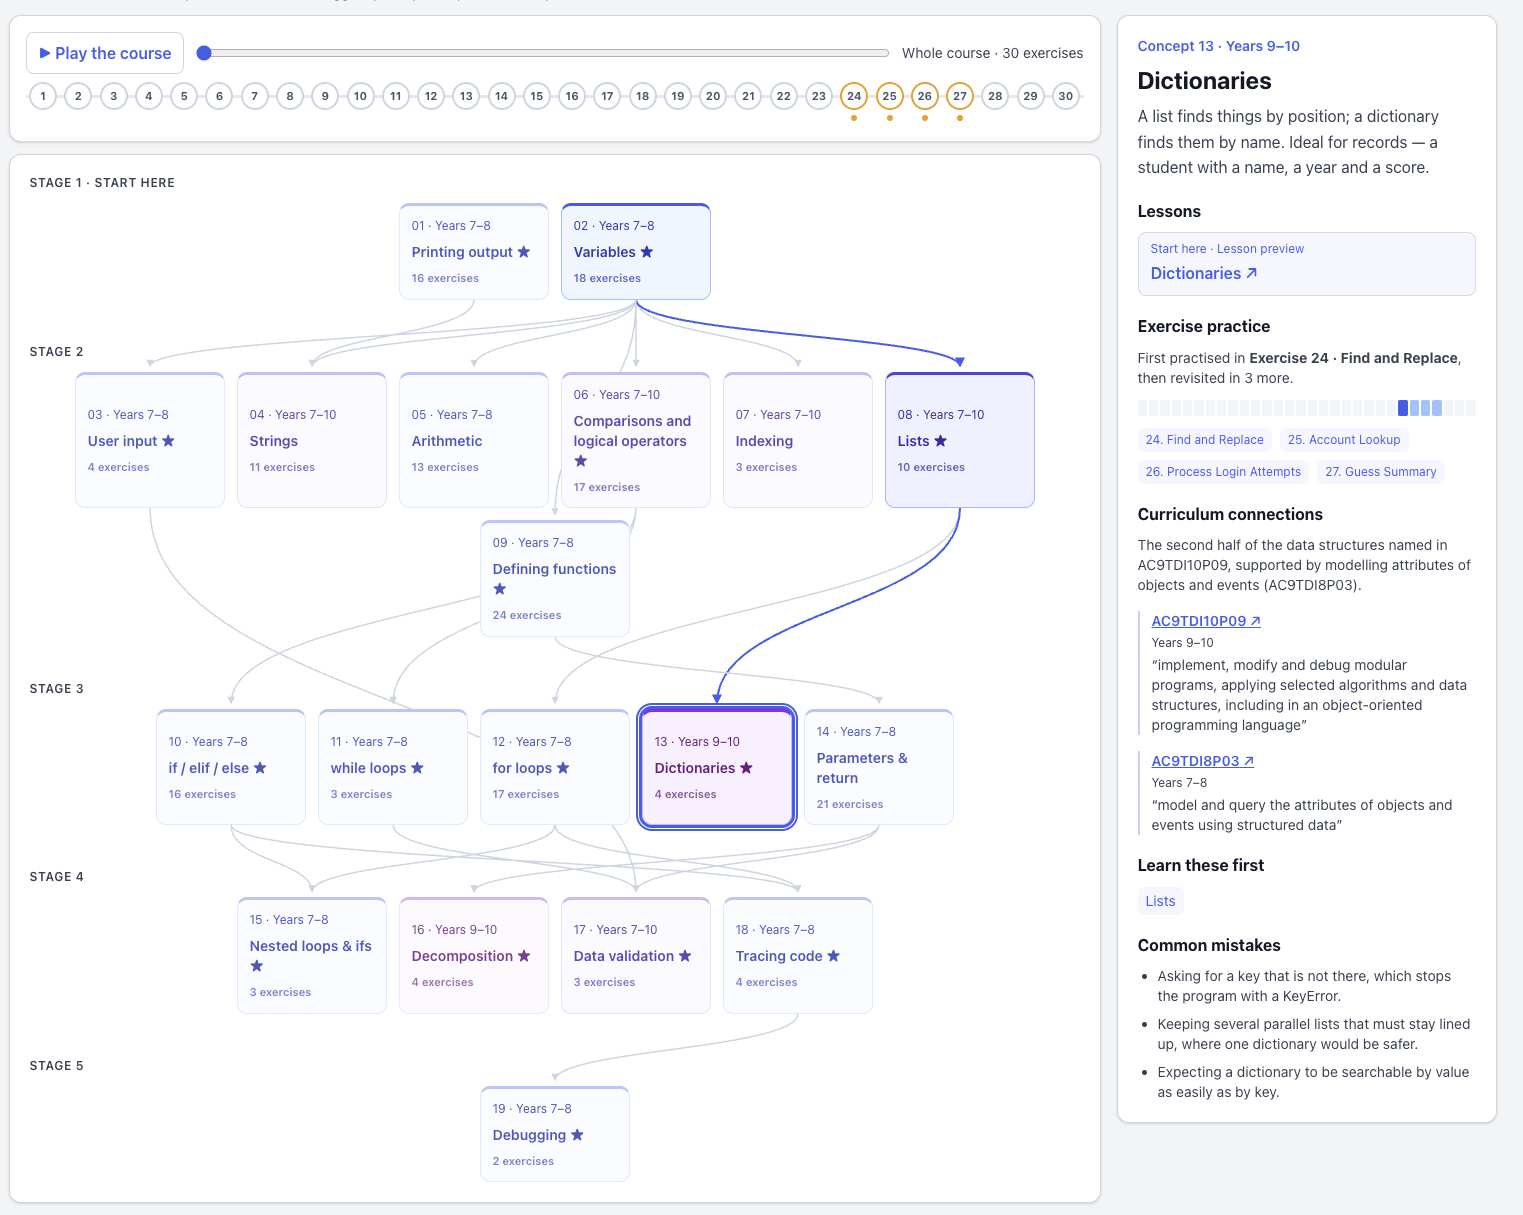
Task: Open Comparisons and logical operators card
Action: (x=636, y=440)
